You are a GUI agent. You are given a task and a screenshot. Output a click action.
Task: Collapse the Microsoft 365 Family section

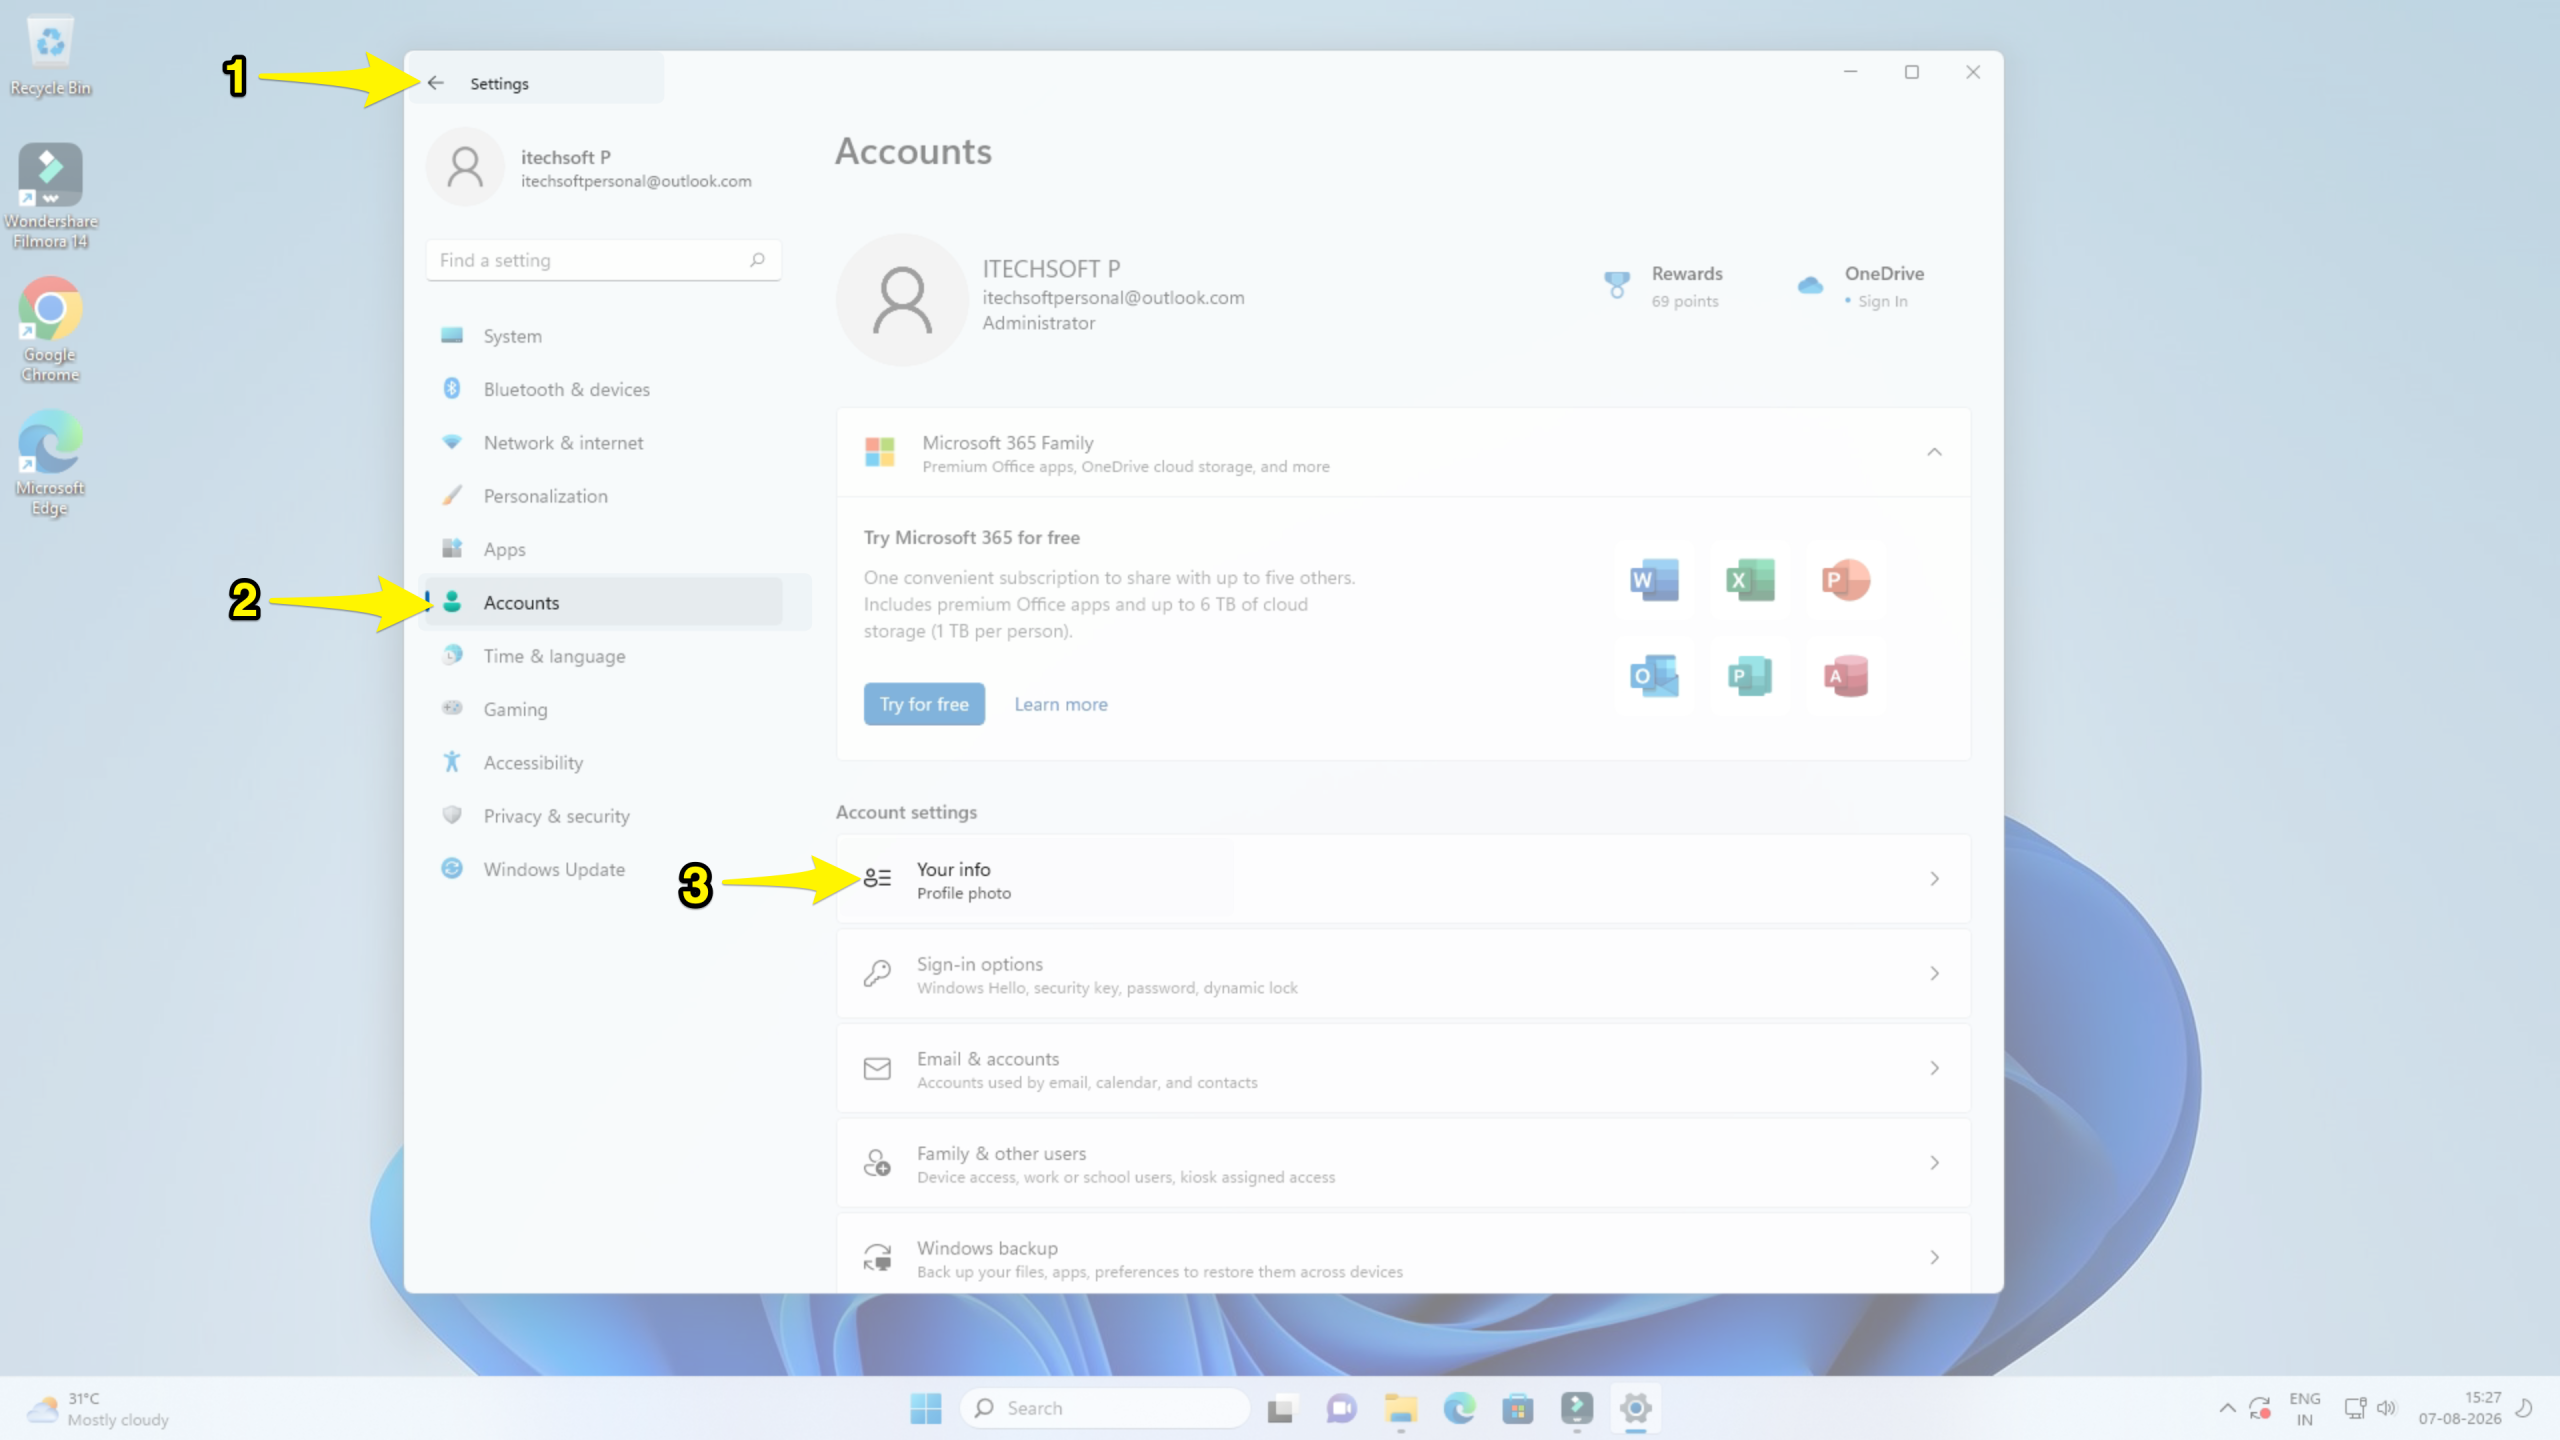pos(1934,452)
